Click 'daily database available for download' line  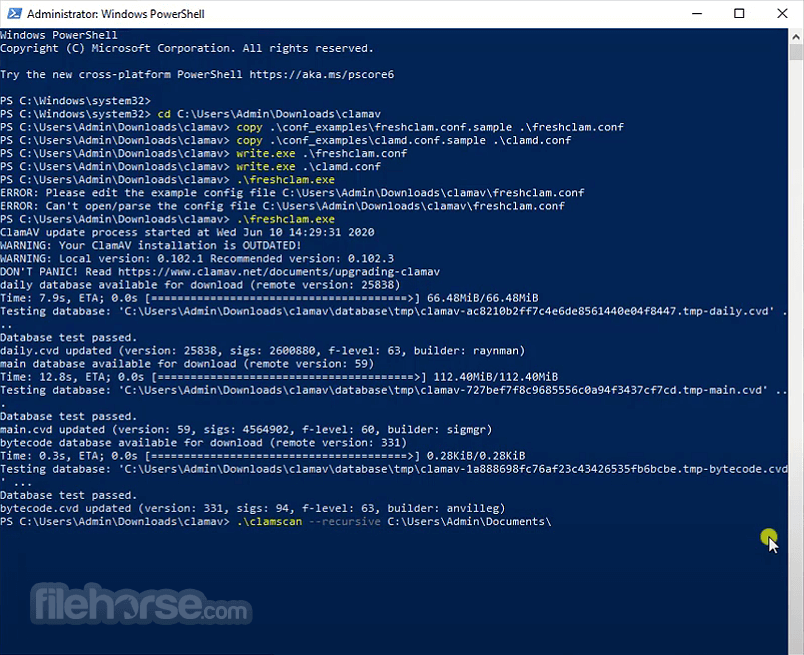200,285
